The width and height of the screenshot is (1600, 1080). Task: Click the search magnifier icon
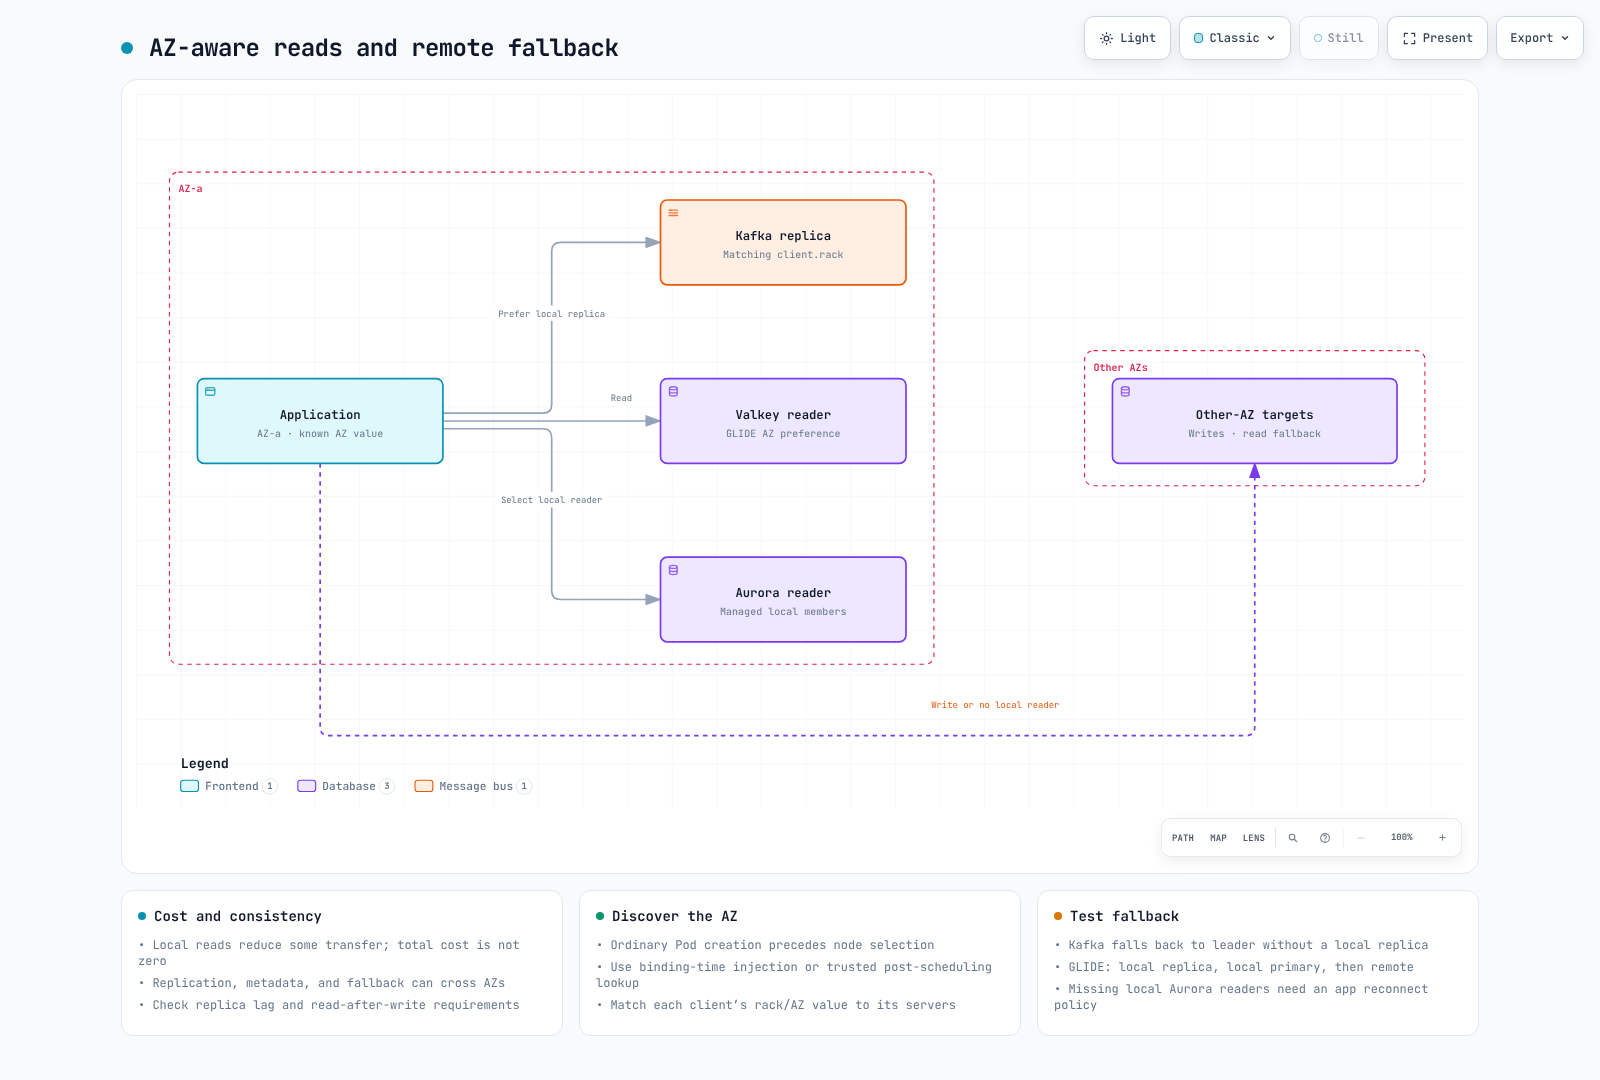coord(1293,838)
